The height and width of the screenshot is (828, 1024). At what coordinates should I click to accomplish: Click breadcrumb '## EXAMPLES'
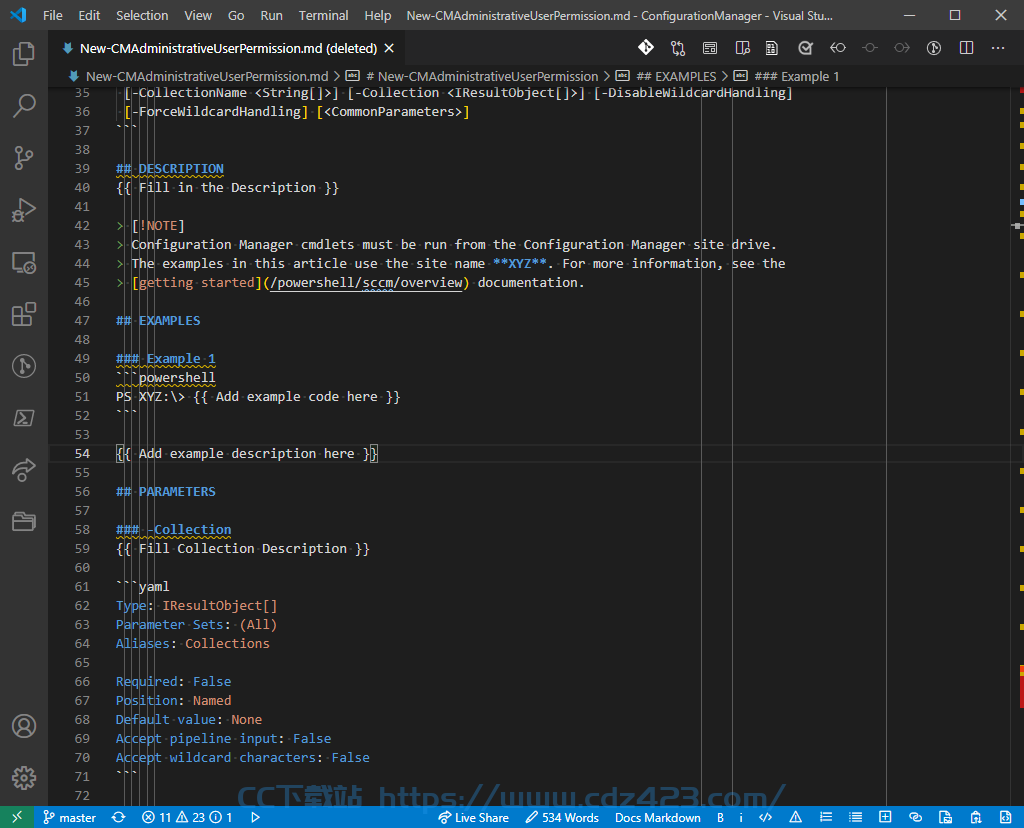[676, 76]
